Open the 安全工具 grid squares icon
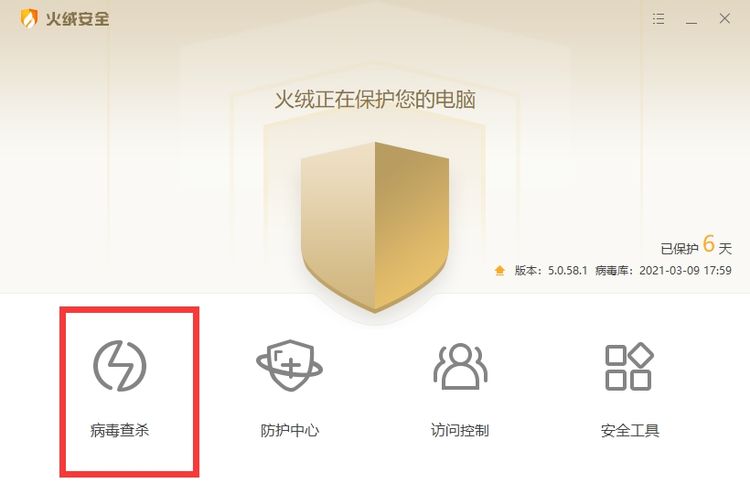Screen dimensions: 750x494 pyautogui.click(x=629, y=366)
